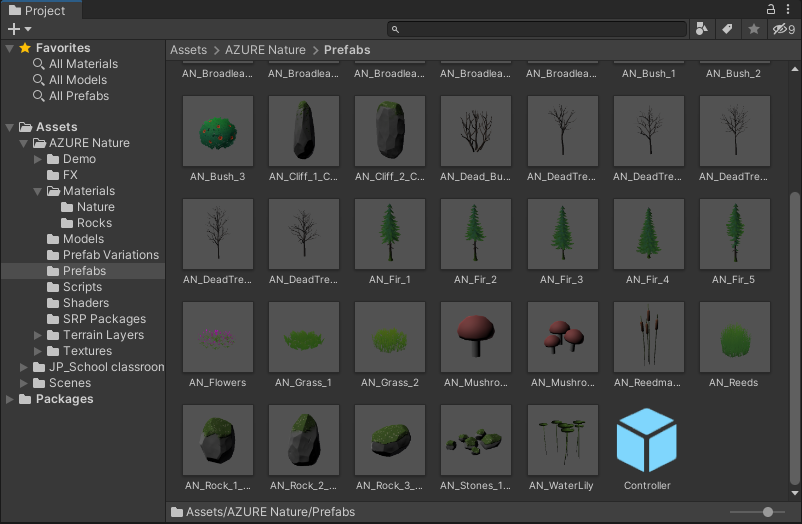Select the AN_Rock_2_... prefab thumbnail
The height and width of the screenshot is (524, 802).
(x=304, y=440)
